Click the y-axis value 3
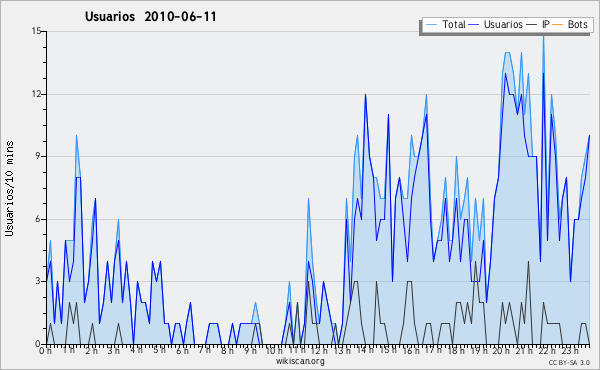This screenshot has width=600, height=370. [x=39, y=281]
